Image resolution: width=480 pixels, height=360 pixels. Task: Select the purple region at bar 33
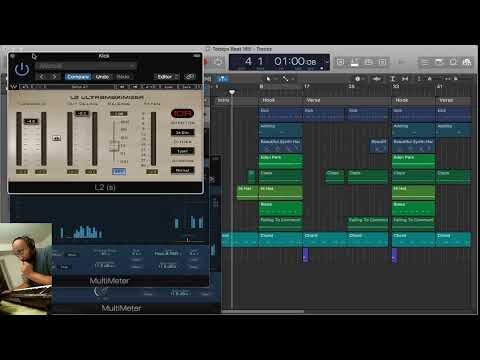click(395, 255)
